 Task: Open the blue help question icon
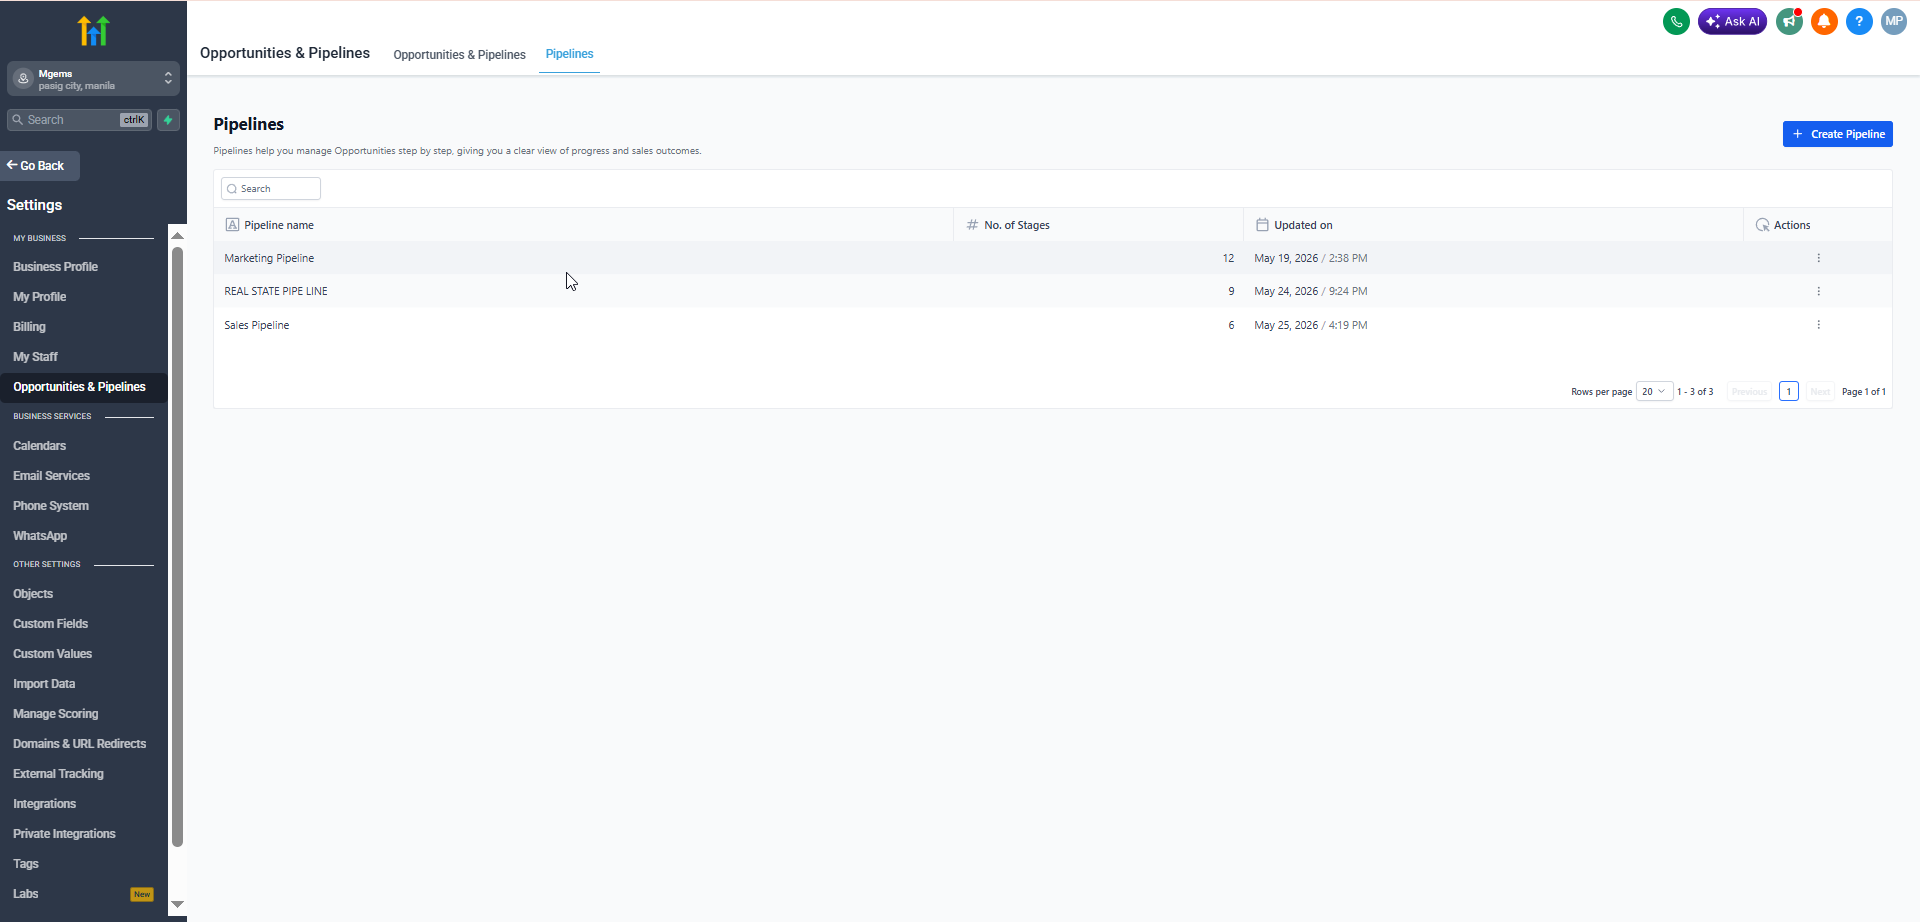[1859, 21]
